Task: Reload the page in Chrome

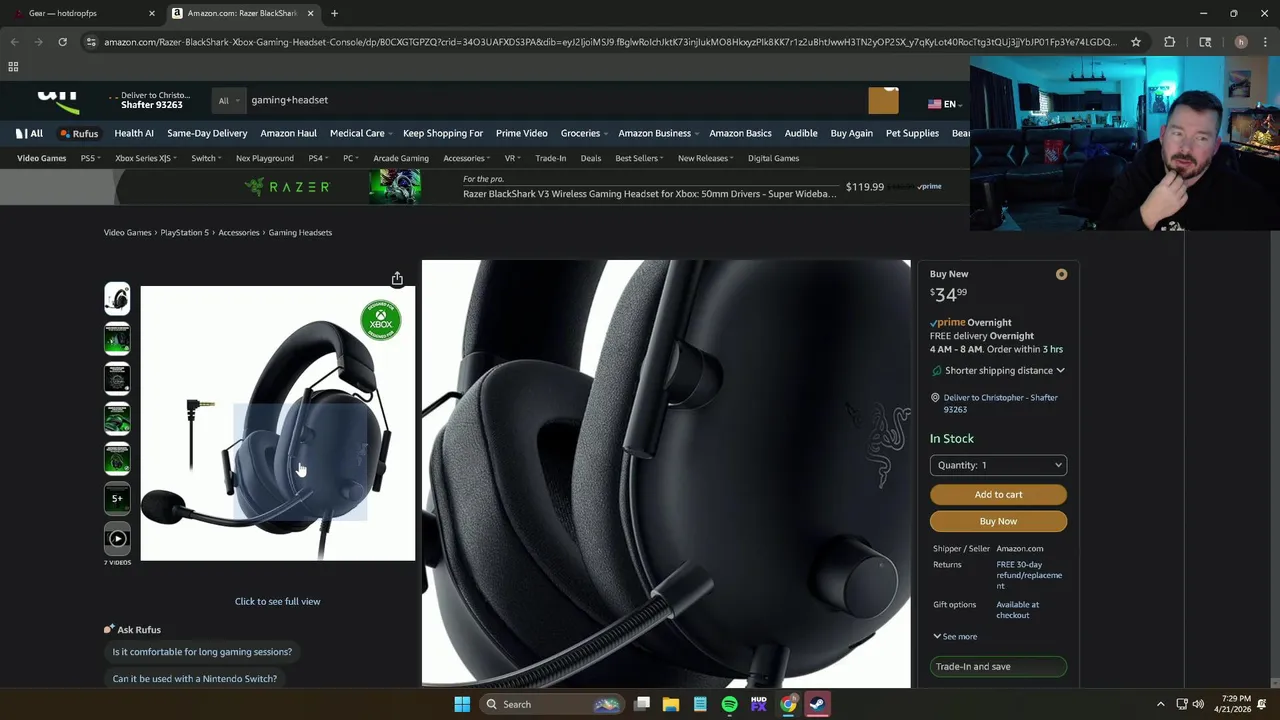Action: 62,42
